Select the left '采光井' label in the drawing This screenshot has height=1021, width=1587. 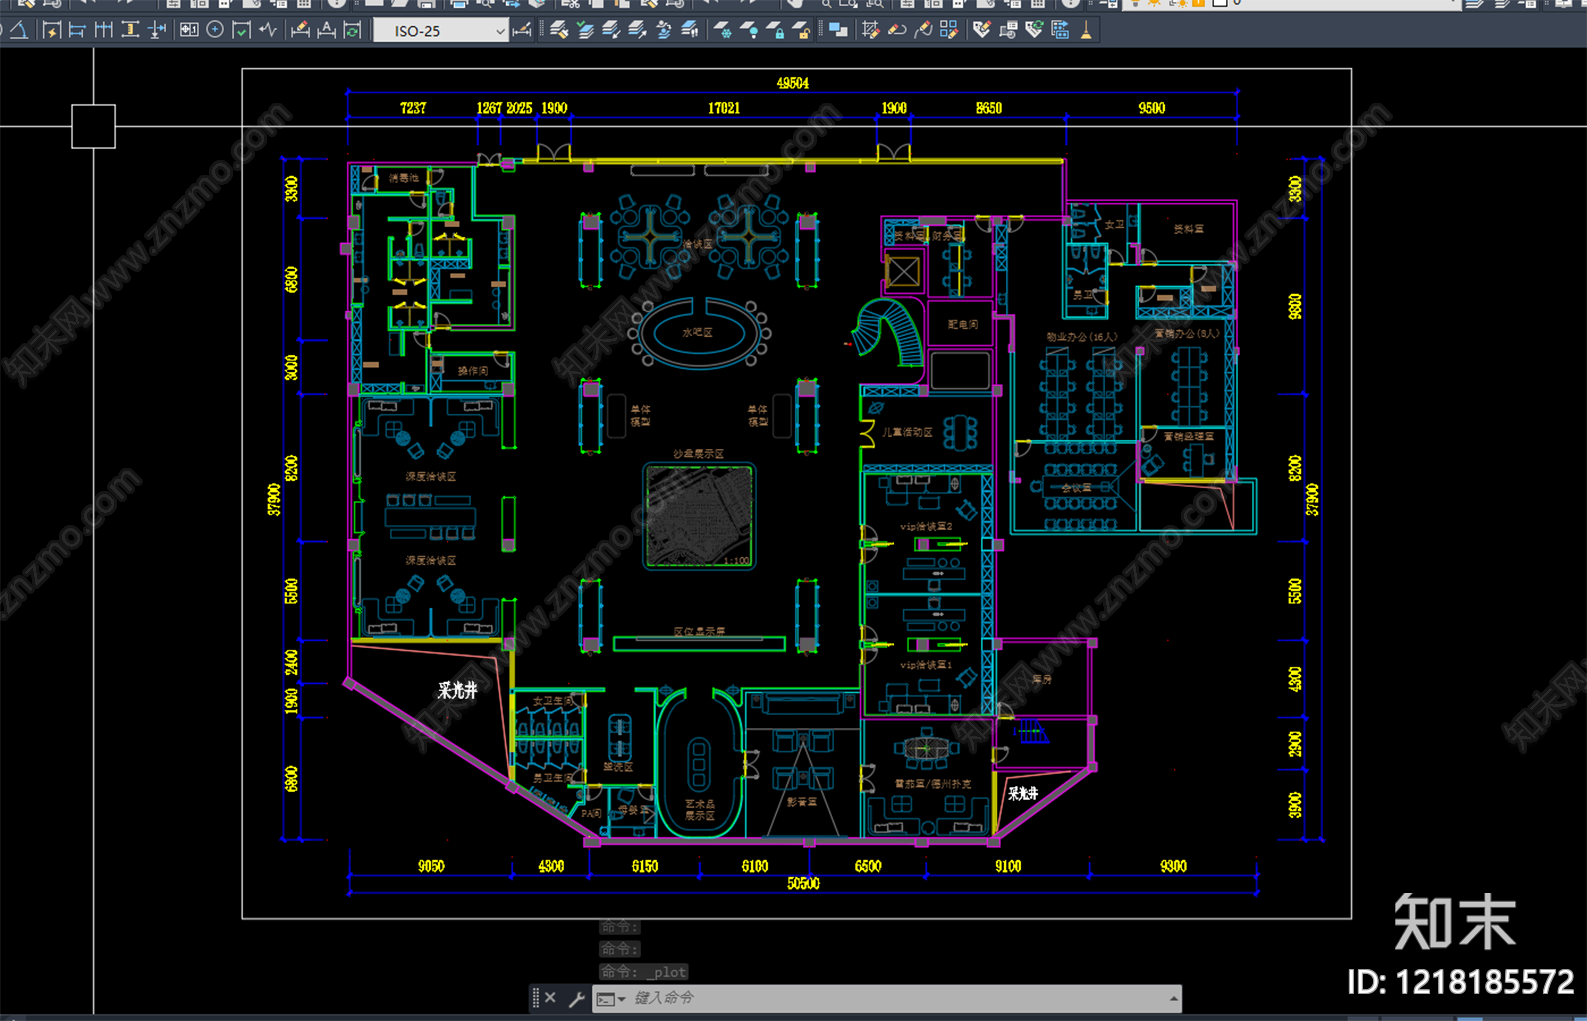coord(458,690)
